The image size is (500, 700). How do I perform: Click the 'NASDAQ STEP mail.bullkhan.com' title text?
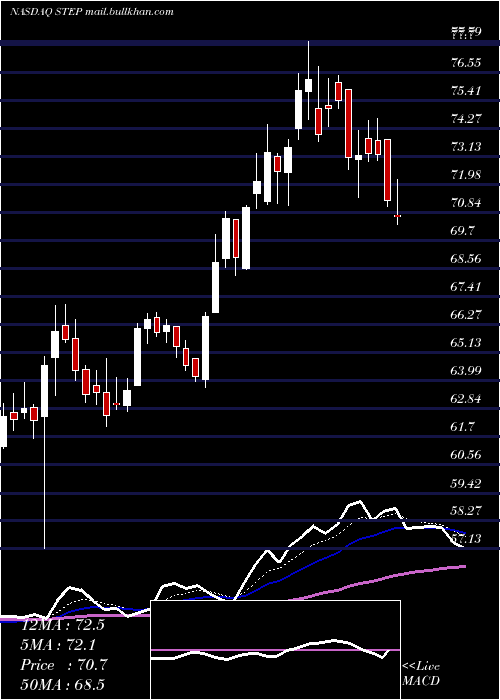[92, 12]
